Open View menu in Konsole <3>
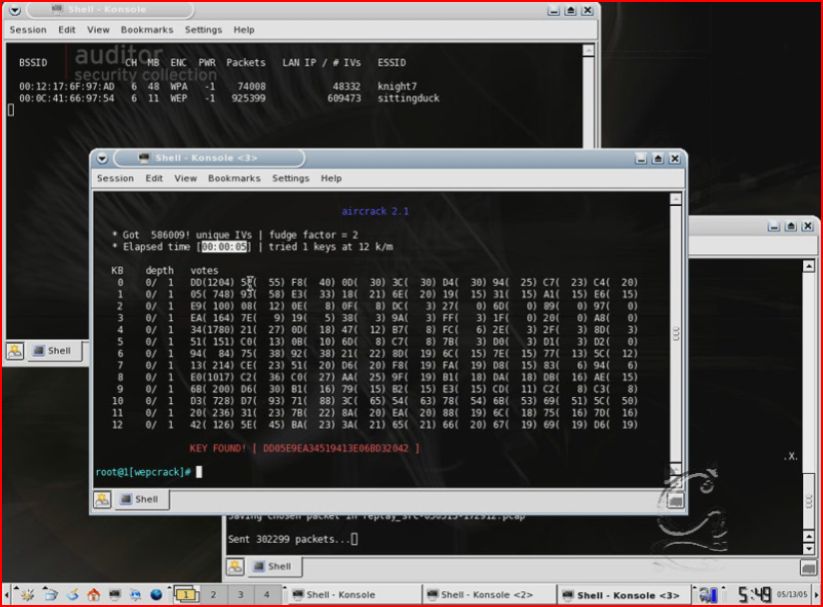The image size is (823, 607). pyautogui.click(x=185, y=178)
